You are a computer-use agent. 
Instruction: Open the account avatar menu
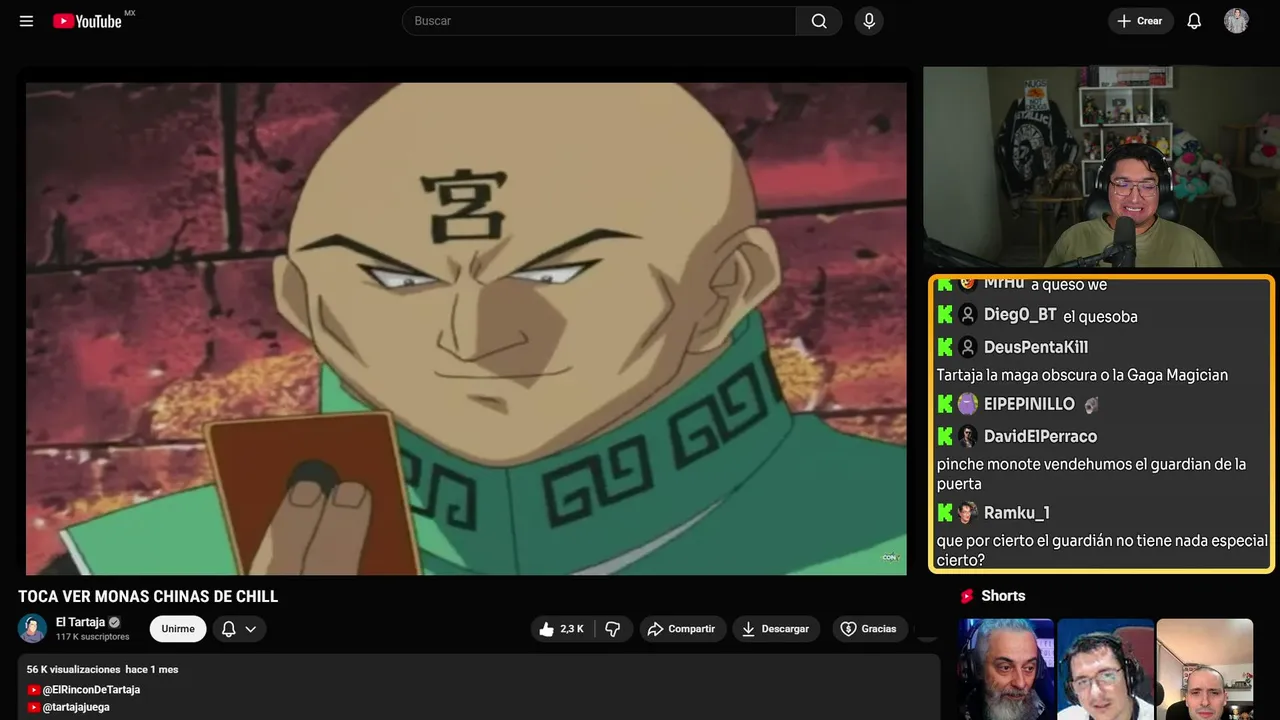pos(1236,21)
